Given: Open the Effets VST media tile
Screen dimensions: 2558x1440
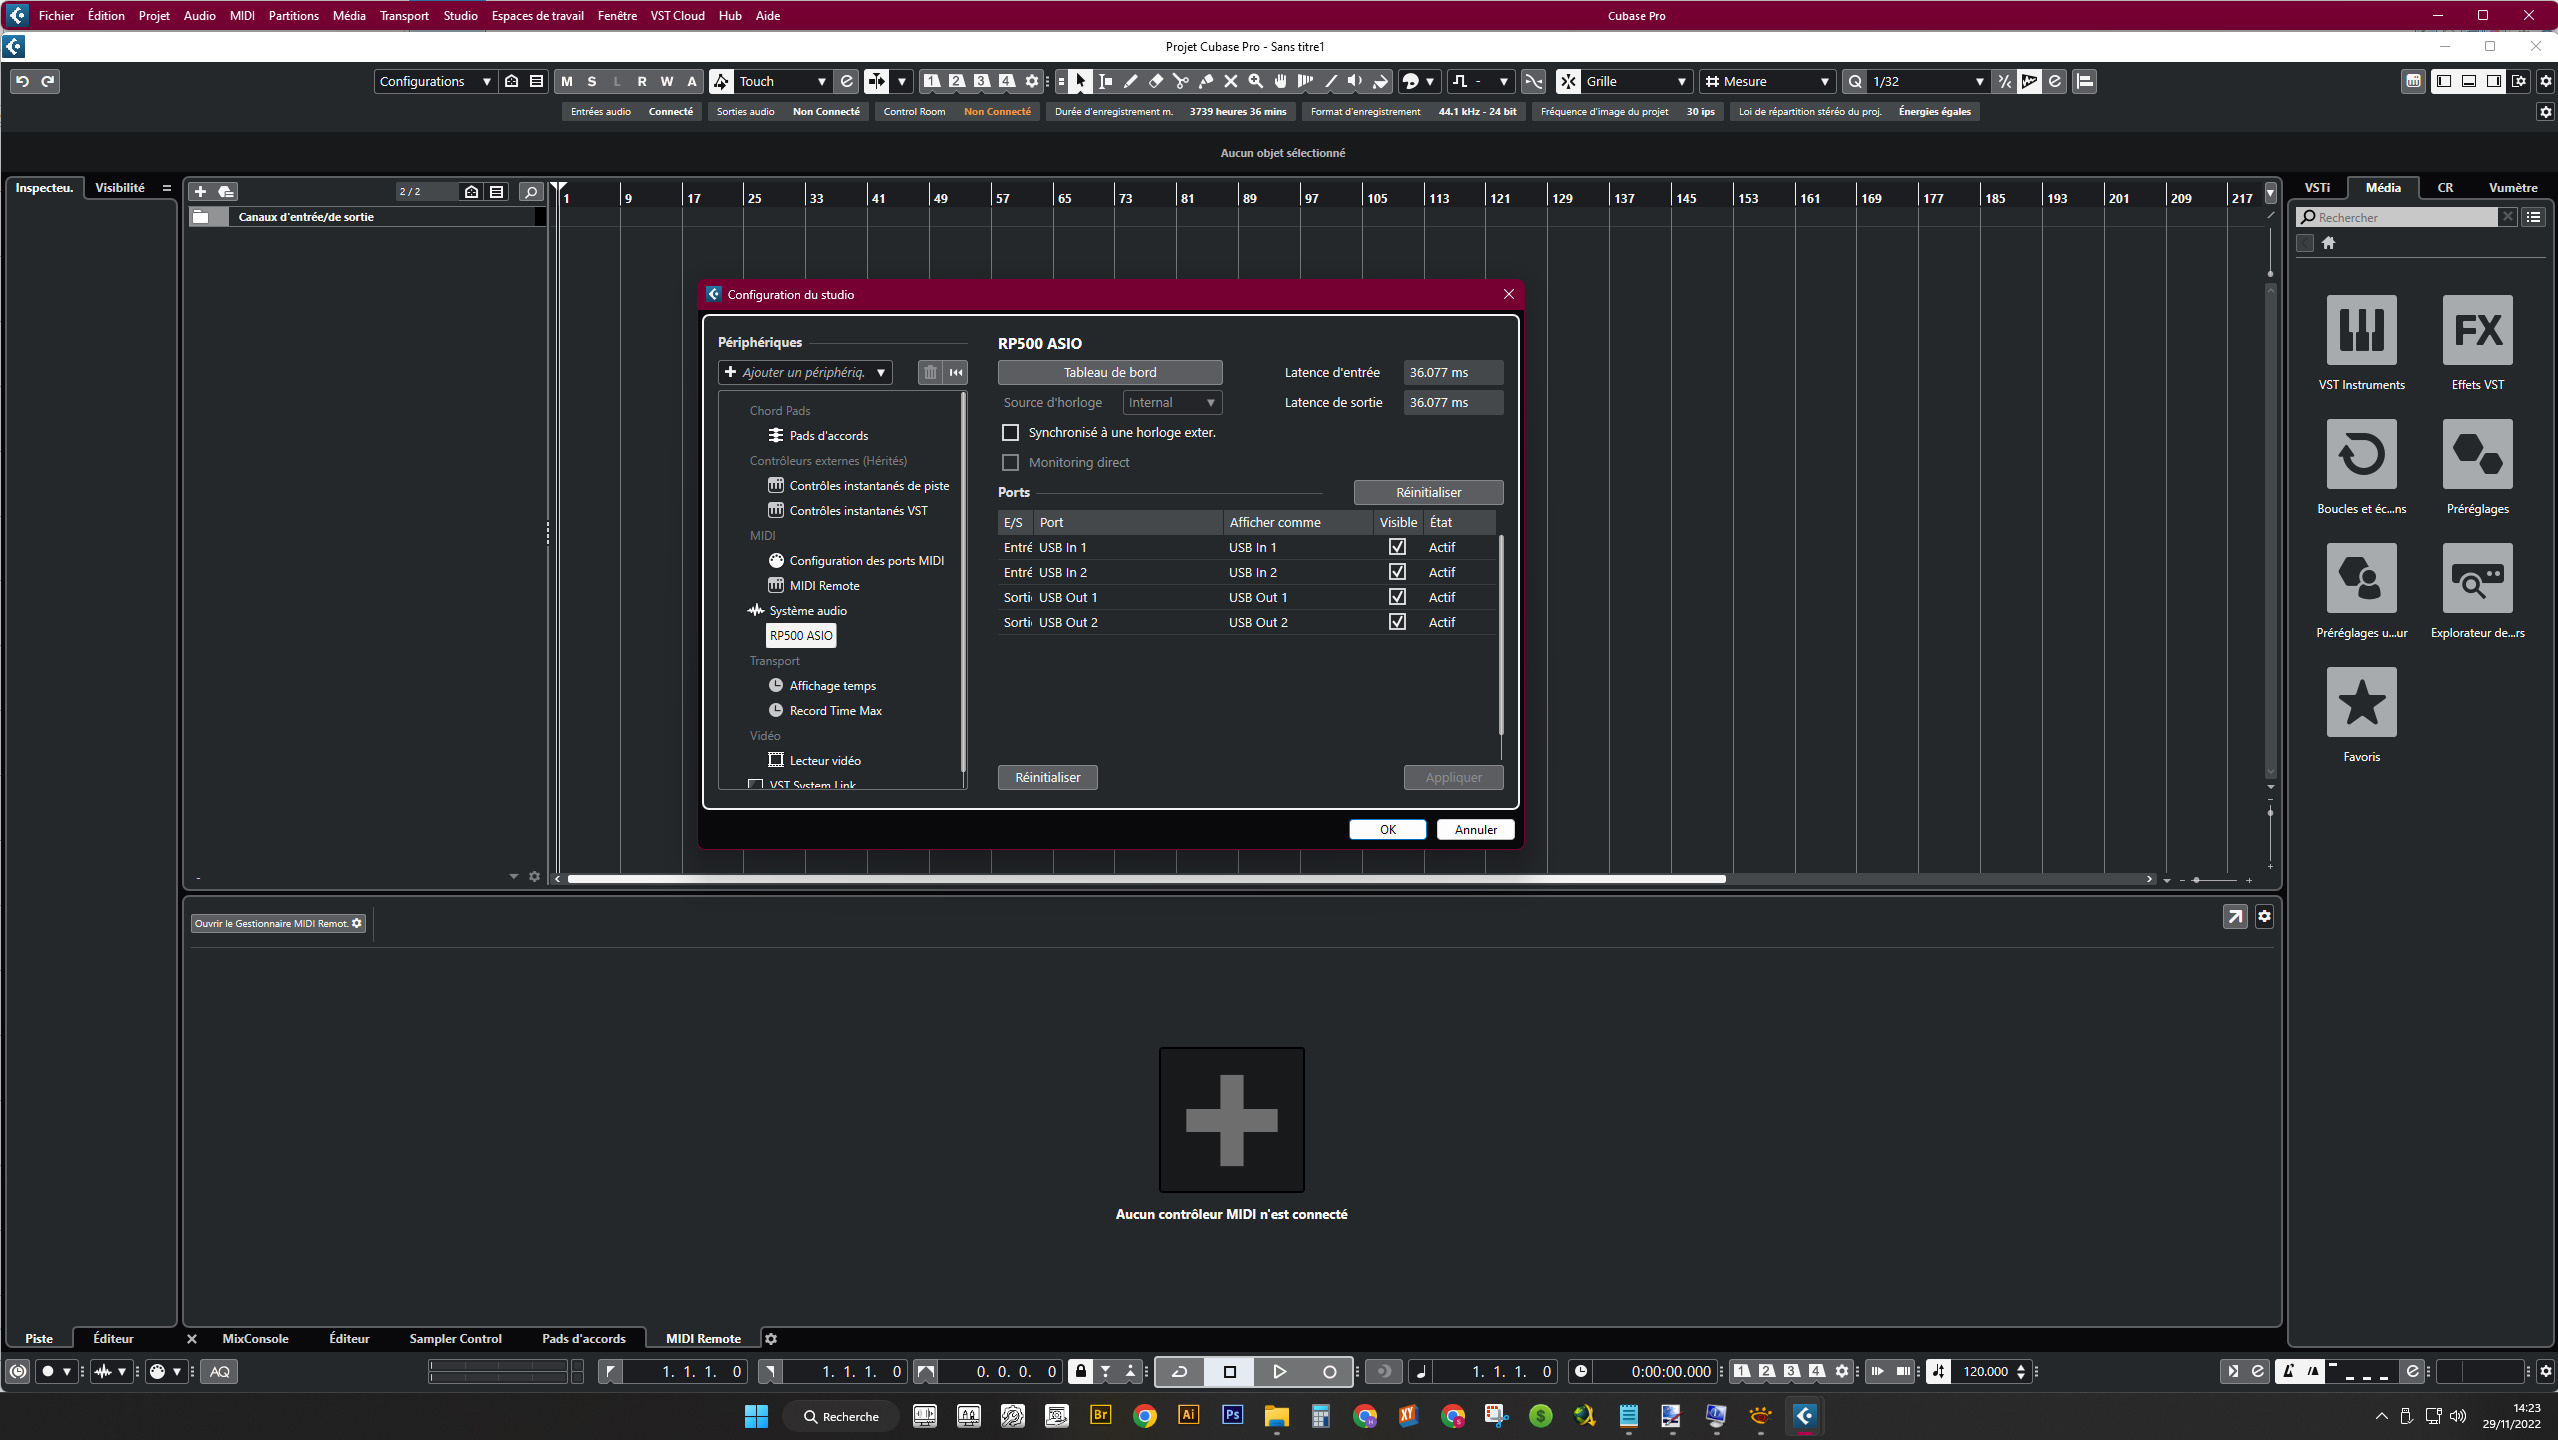Looking at the screenshot, I should pyautogui.click(x=2477, y=330).
